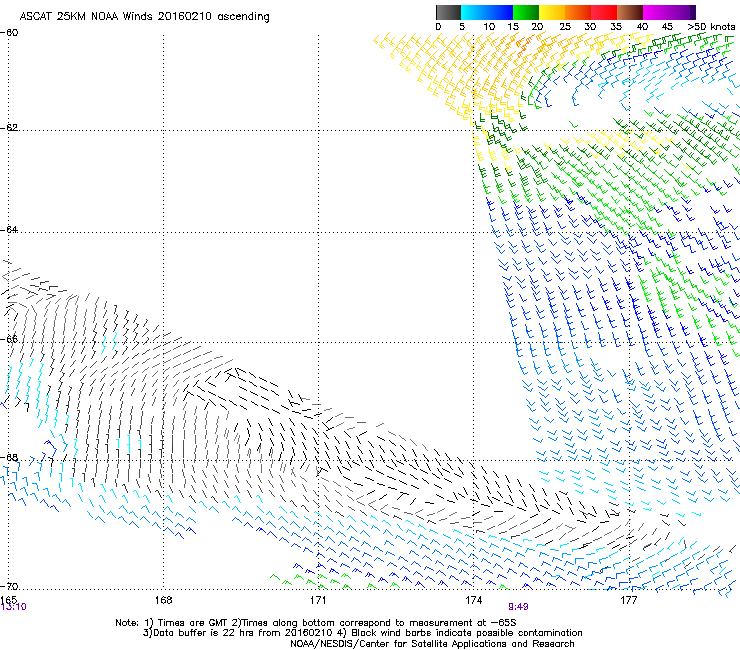Click the purple '9:49' pass time label
This screenshot has height=650, width=740.
pos(518,607)
